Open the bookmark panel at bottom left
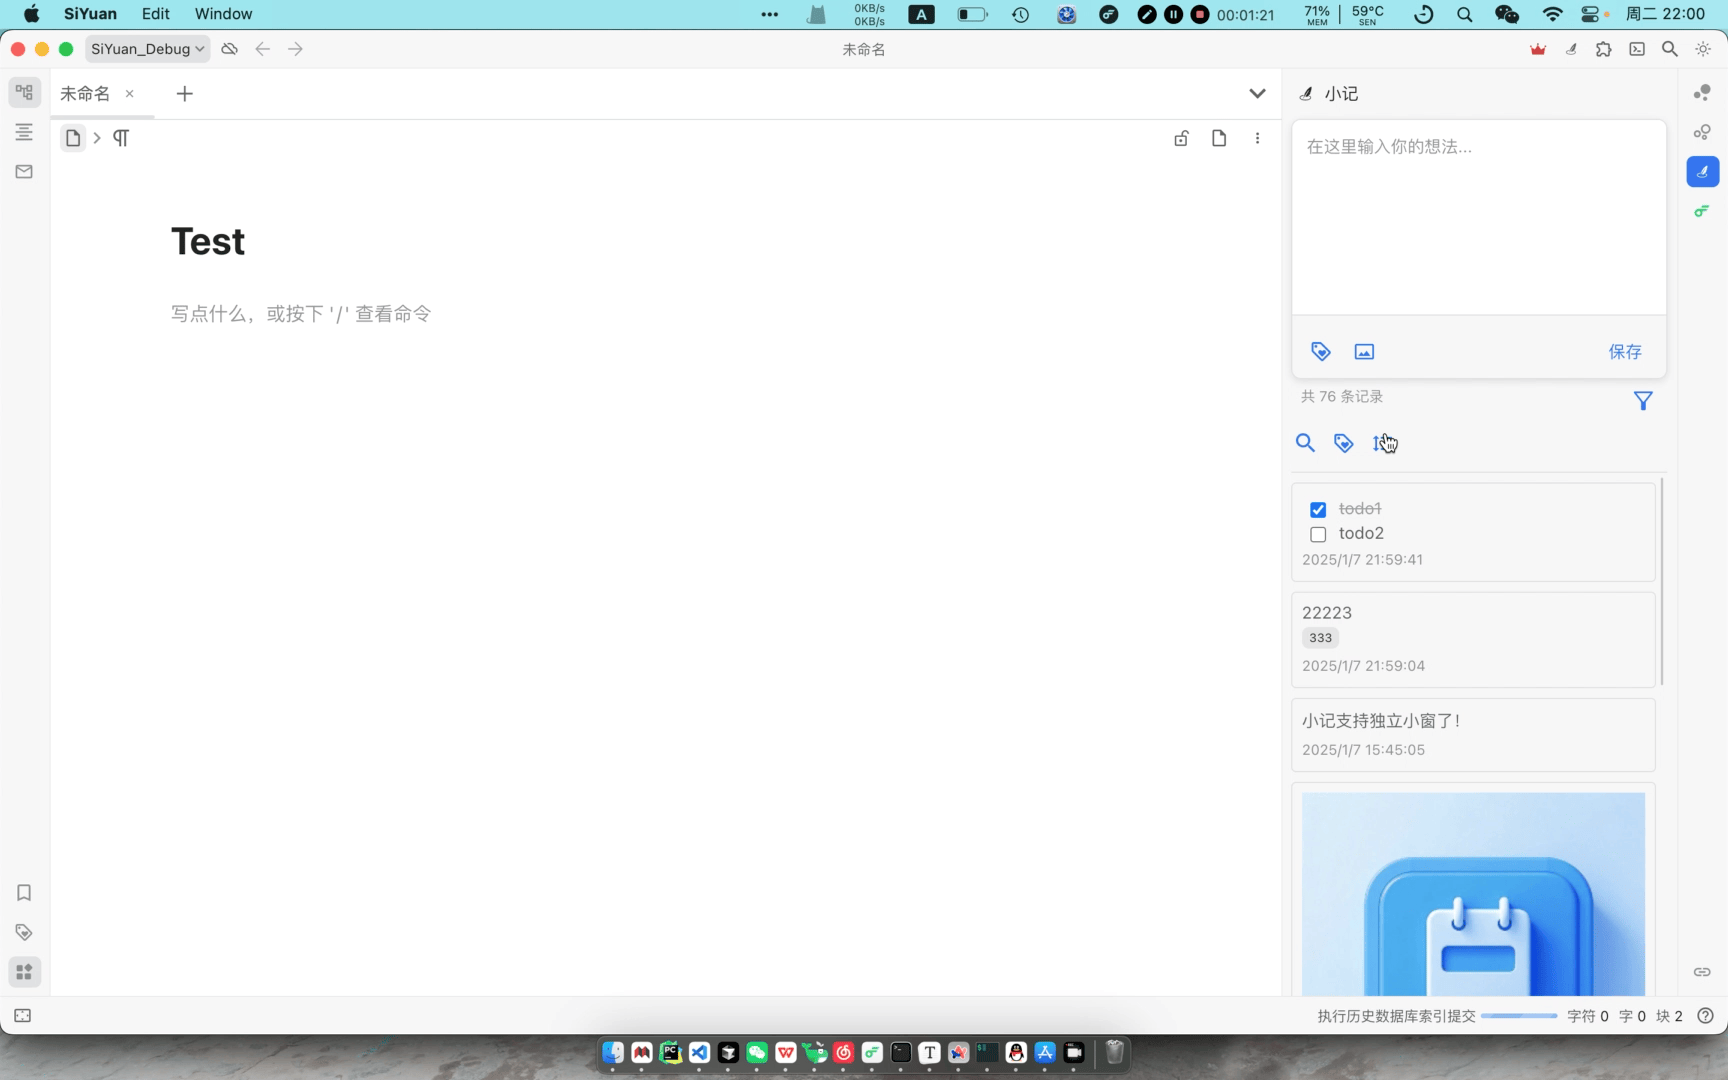The width and height of the screenshot is (1728, 1080). tap(24, 893)
